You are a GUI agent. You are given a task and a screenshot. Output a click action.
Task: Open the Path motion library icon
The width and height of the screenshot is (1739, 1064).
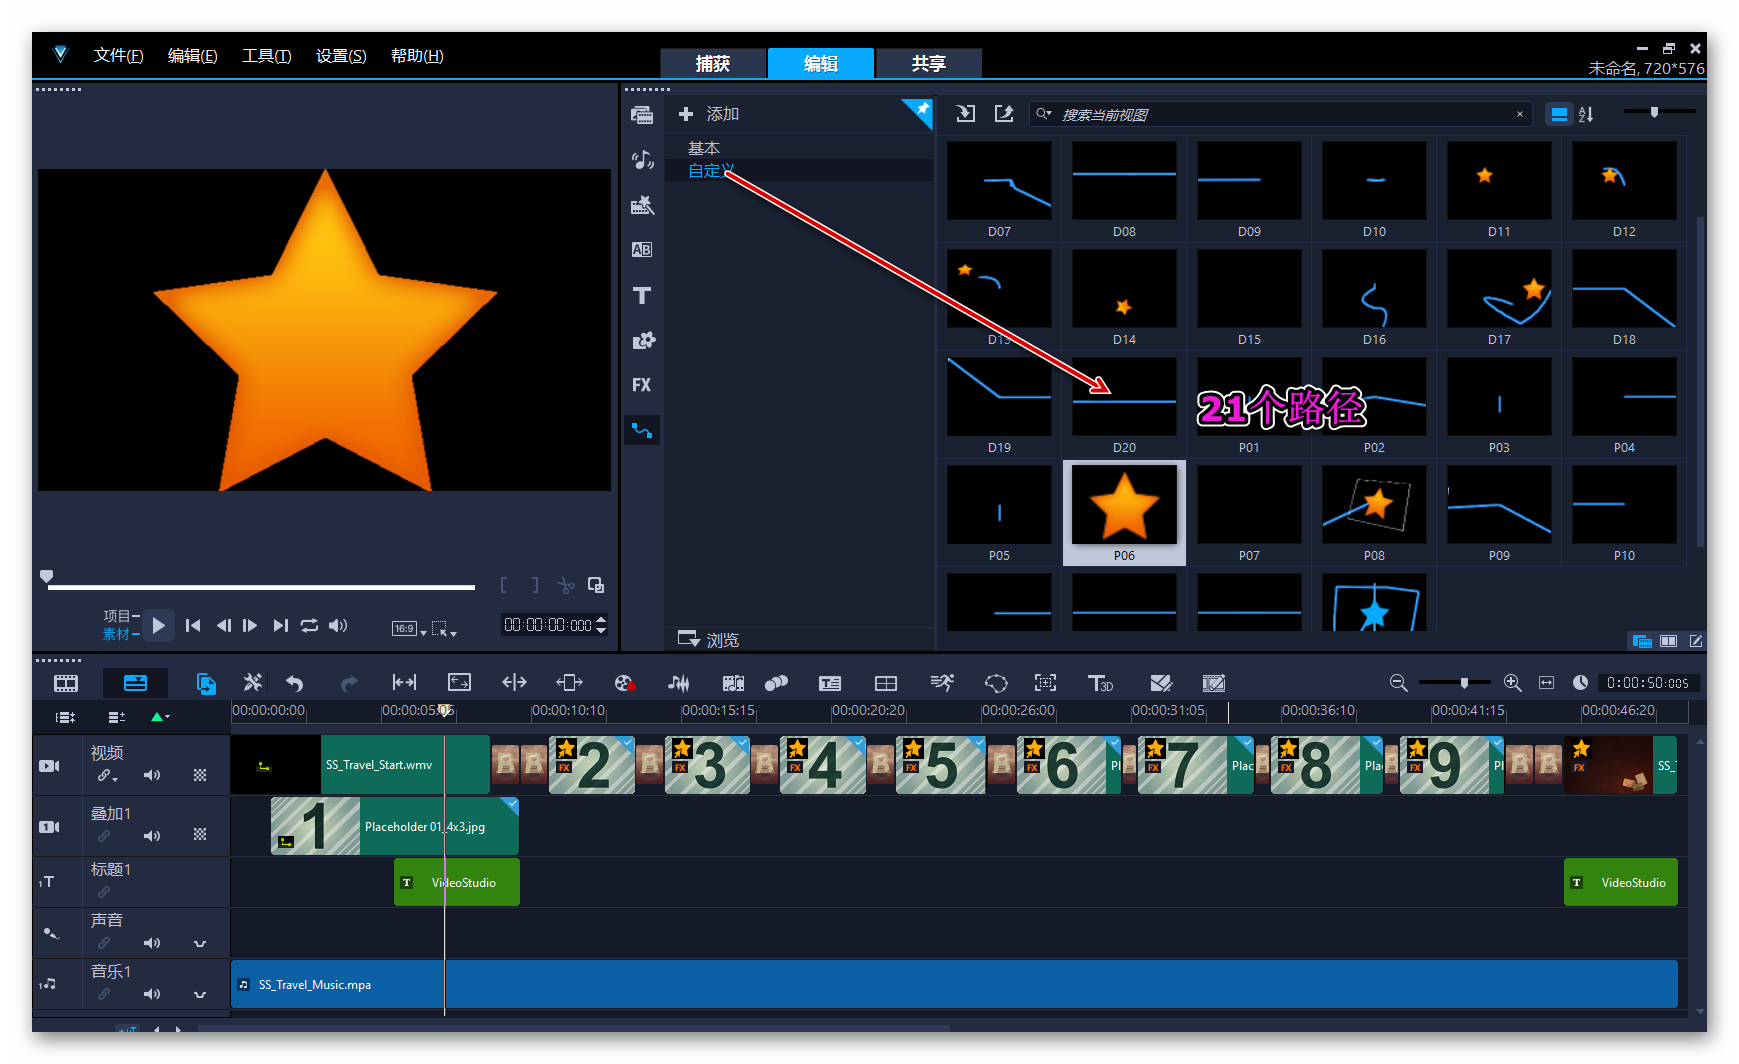[642, 430]
